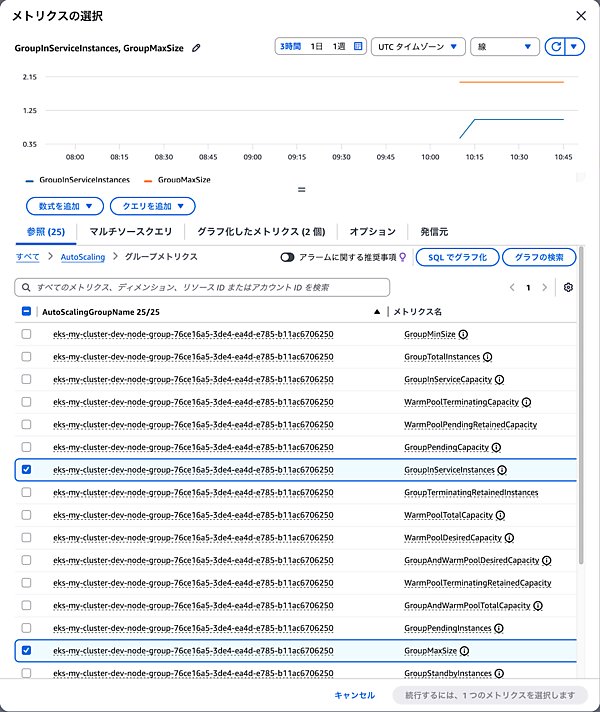The image size is (600, 712).
Task: Open the グラフ化したメトリクス (2 個) tab
Action: tap(261, 232)
